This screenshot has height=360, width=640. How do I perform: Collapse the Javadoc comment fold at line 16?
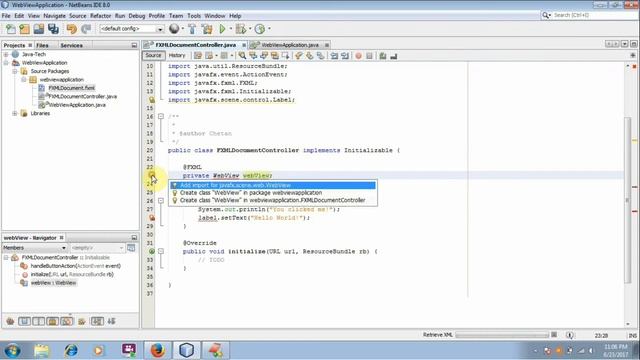click(161, 116)
